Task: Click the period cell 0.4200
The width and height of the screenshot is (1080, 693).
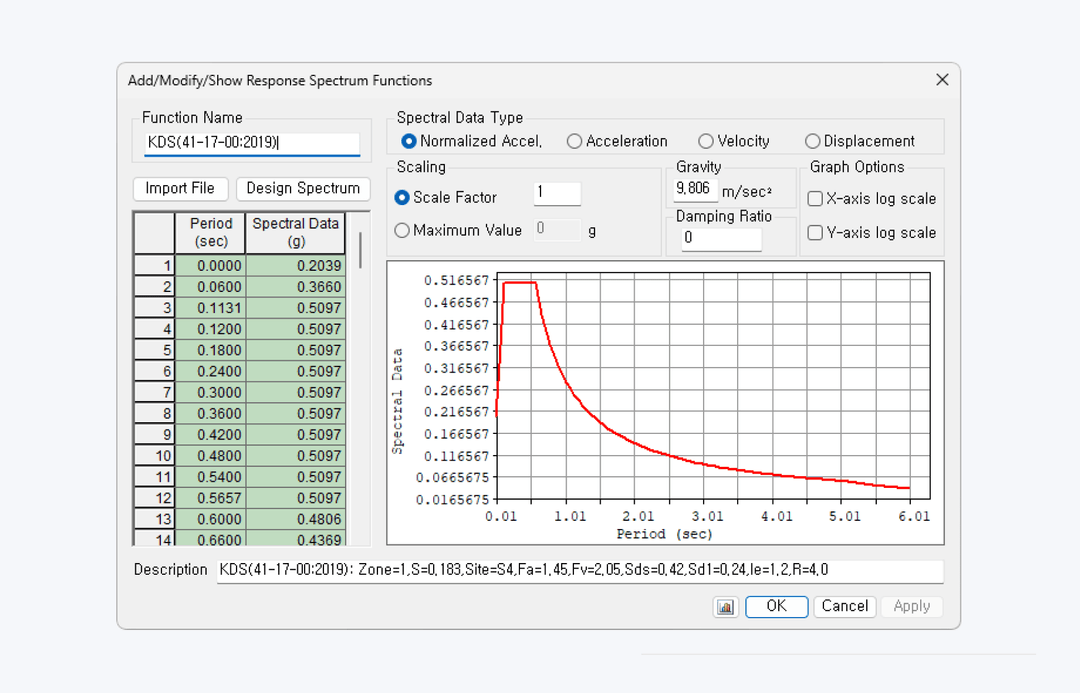Action: point(211,435)
